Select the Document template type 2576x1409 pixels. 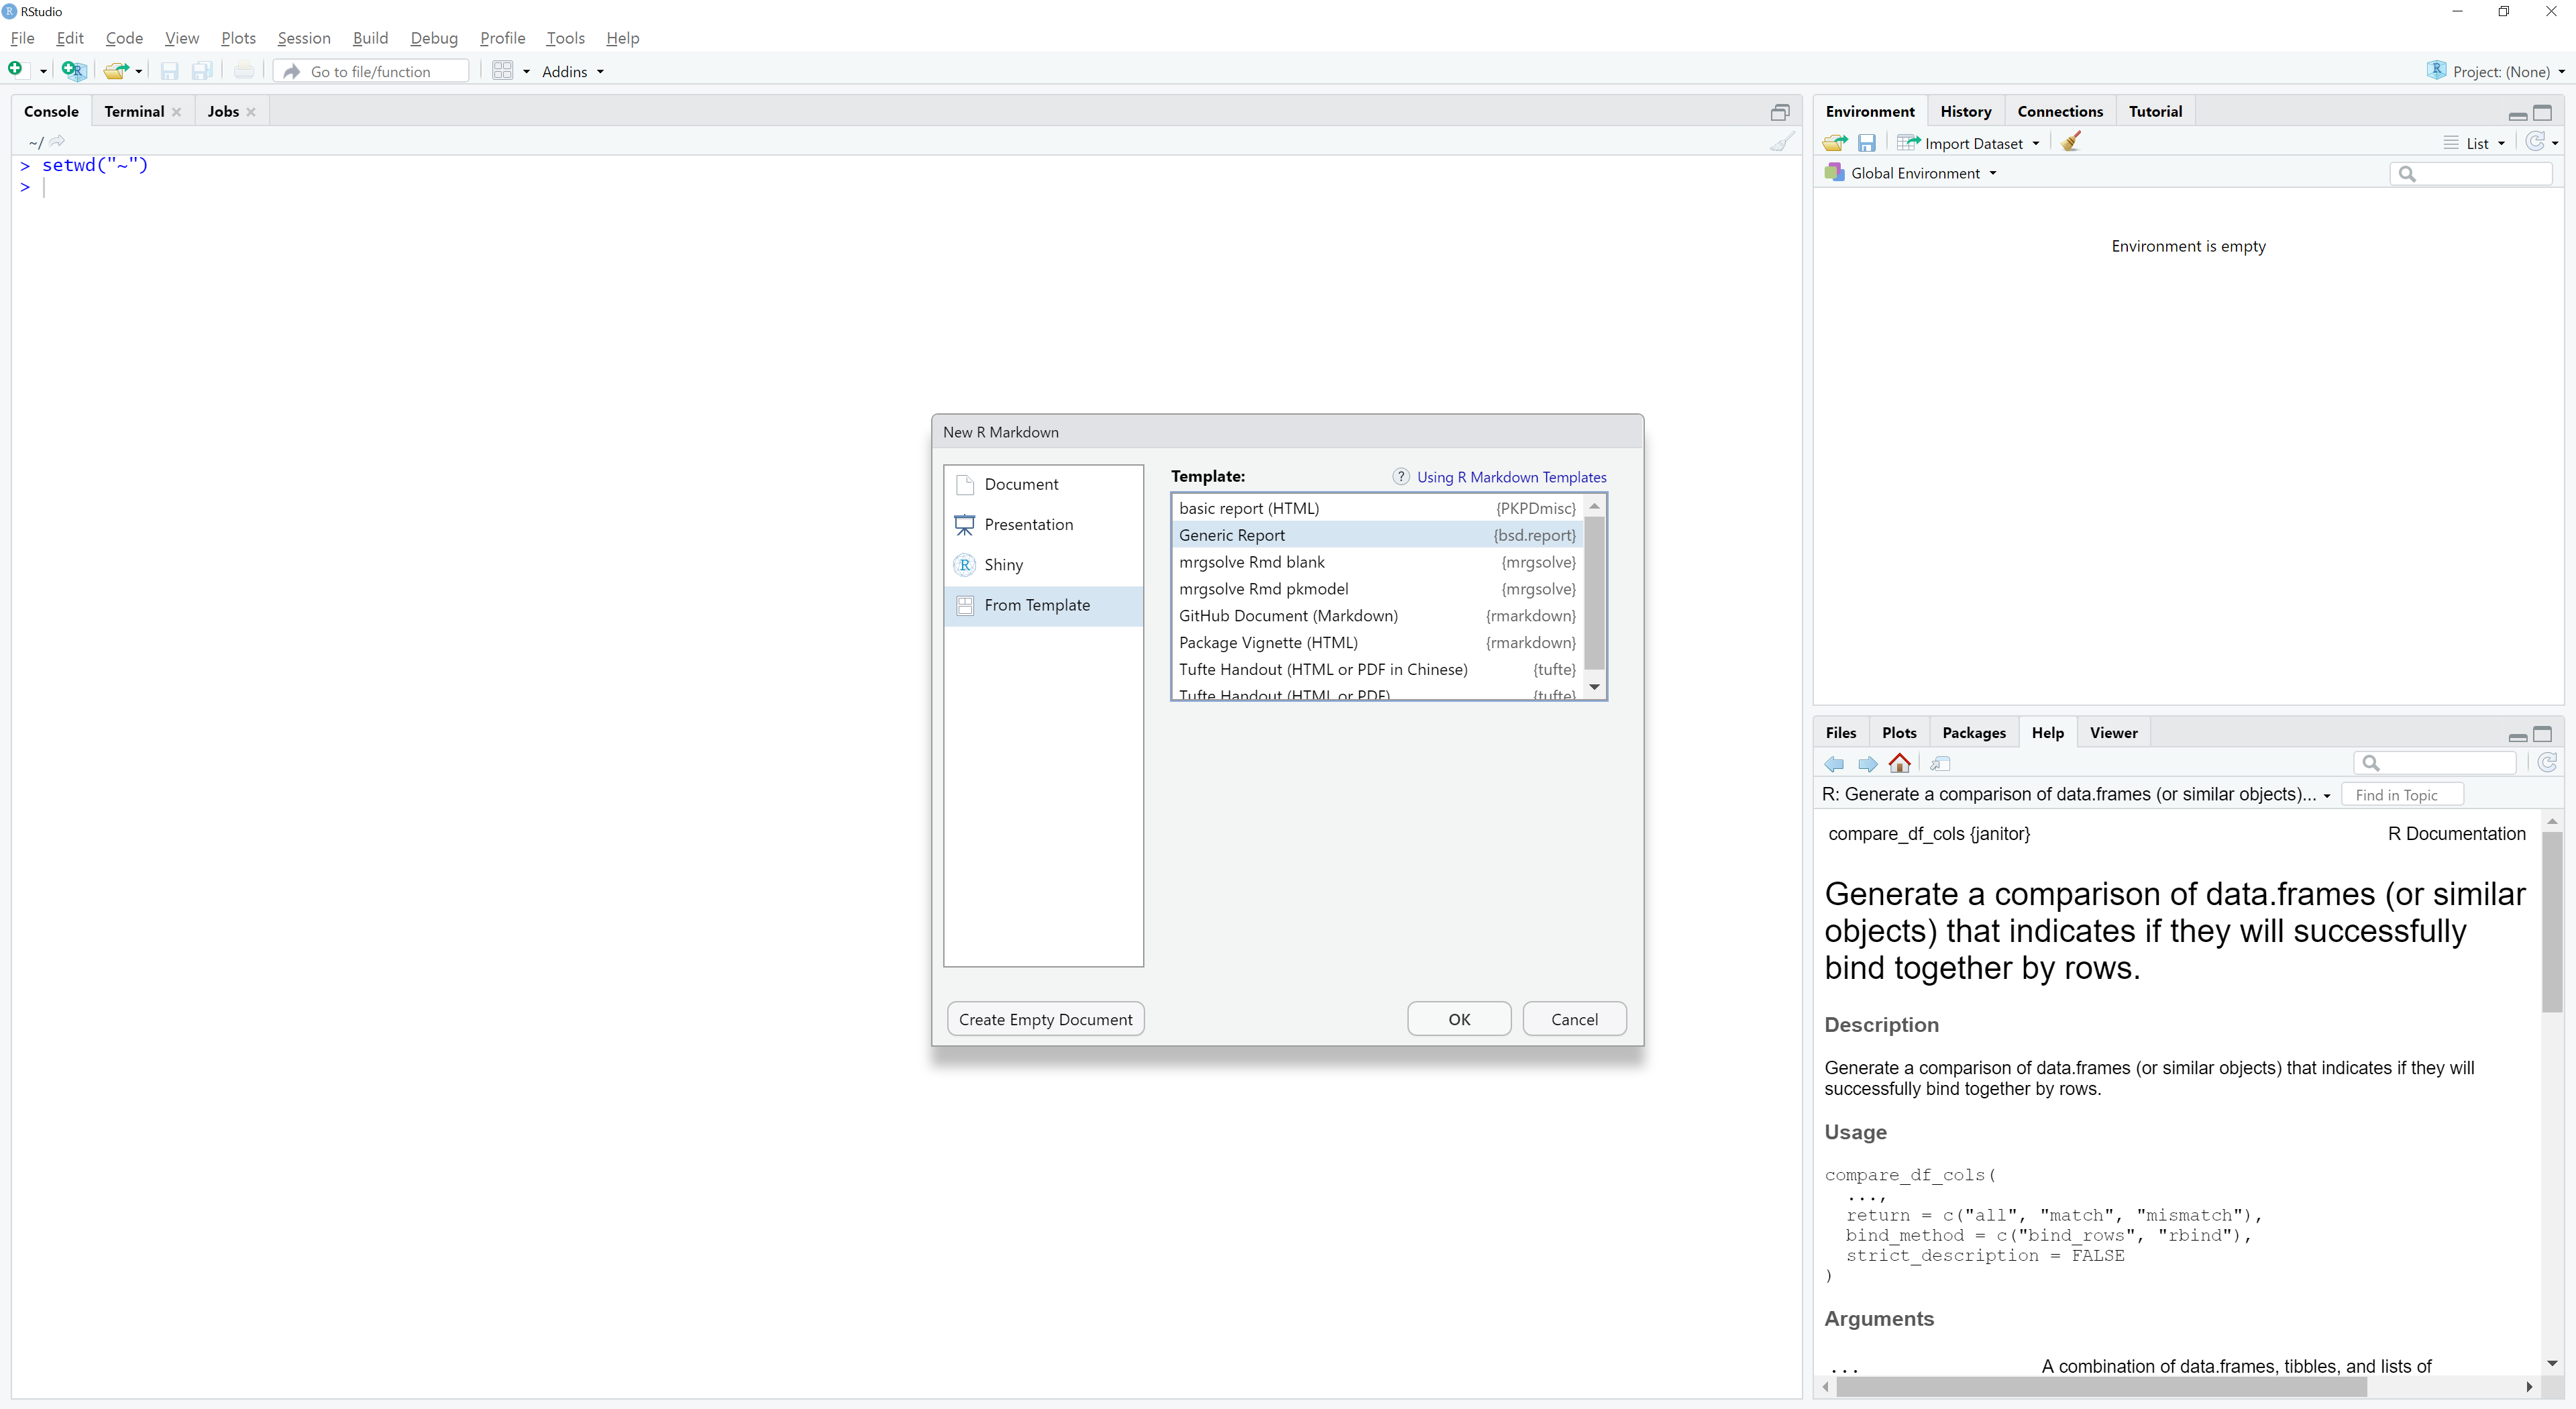[x=1021, y=484]
